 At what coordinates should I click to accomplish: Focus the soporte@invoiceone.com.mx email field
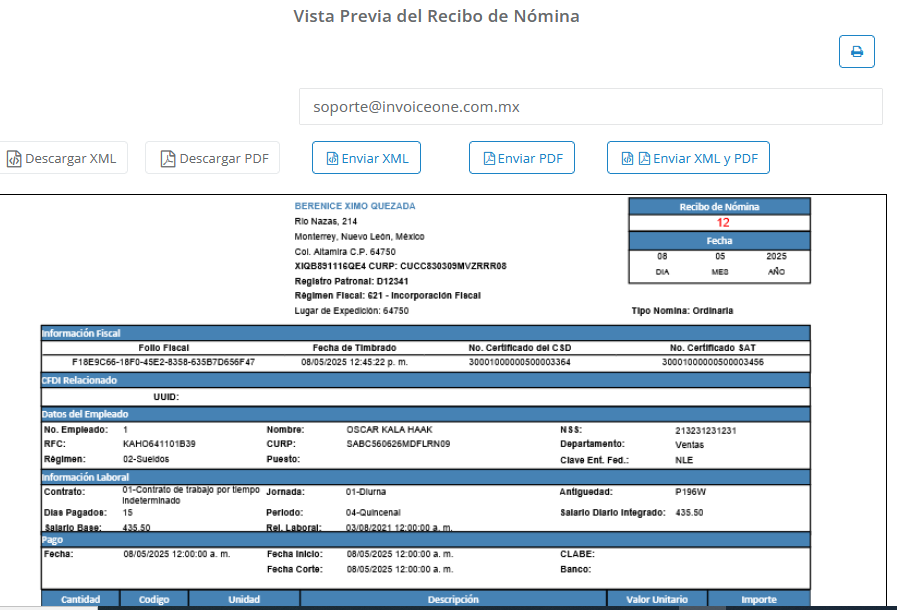[590, 107]
